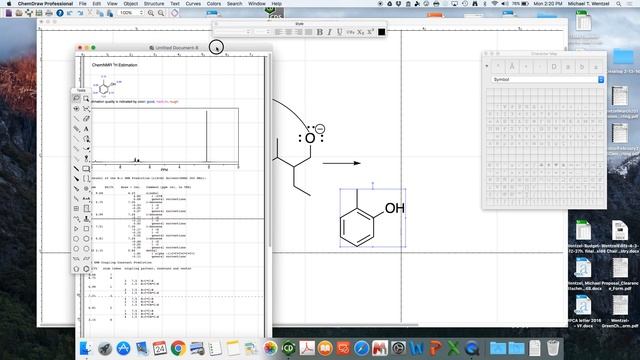Click the OH label on the phenol structure
The image size is (640, 360).
click(395, 208)
